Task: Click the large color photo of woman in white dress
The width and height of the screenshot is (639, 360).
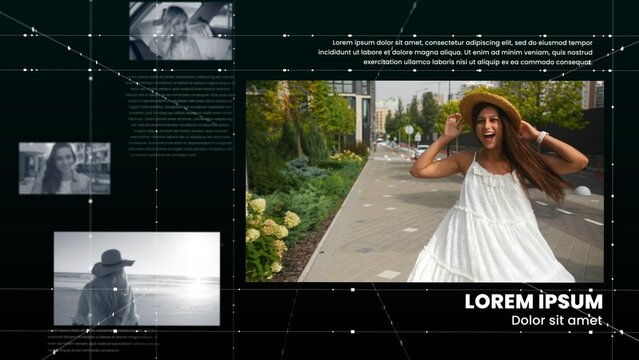Action: [425, 181]
